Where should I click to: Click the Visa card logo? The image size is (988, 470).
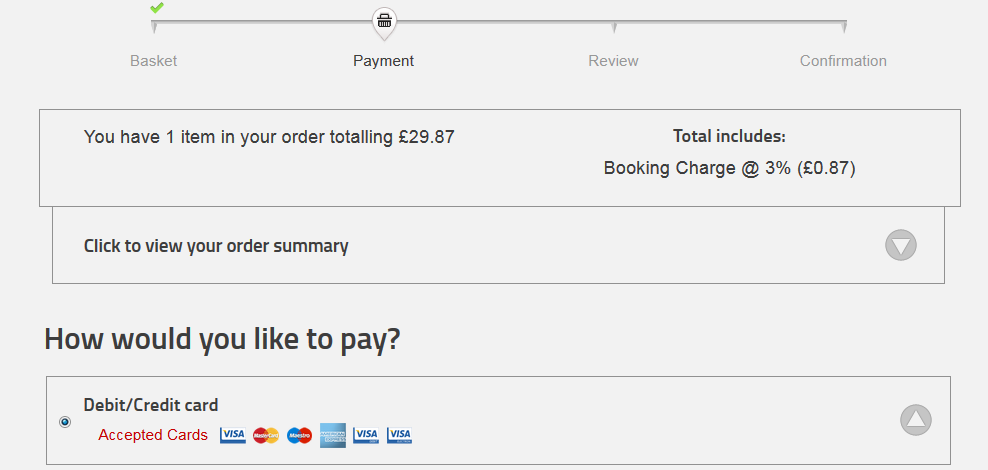tap(233, 435)
